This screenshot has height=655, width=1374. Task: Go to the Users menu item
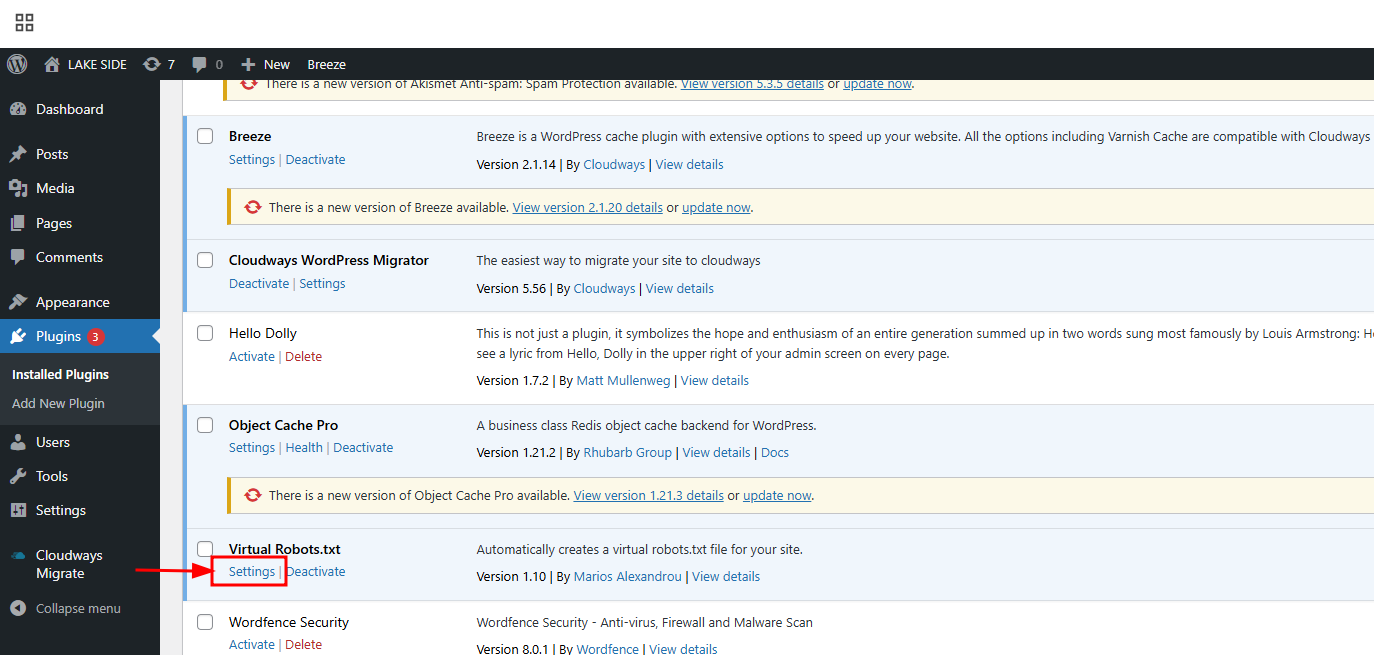(x=53, y=442)
